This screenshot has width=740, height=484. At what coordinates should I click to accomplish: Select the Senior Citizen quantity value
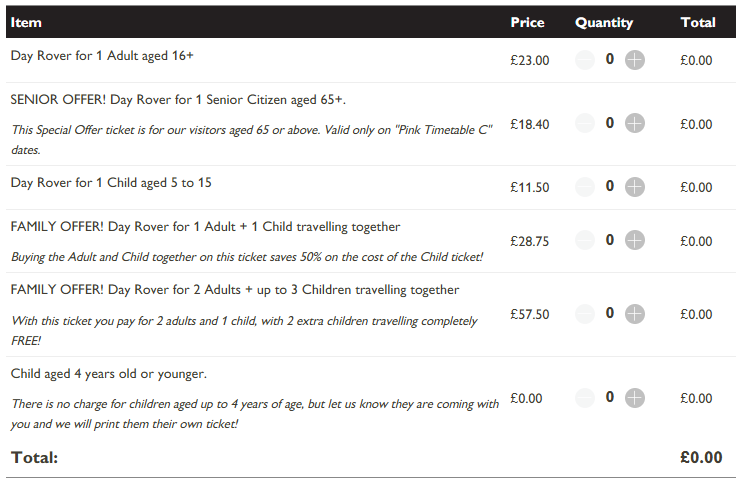[610, 123]
